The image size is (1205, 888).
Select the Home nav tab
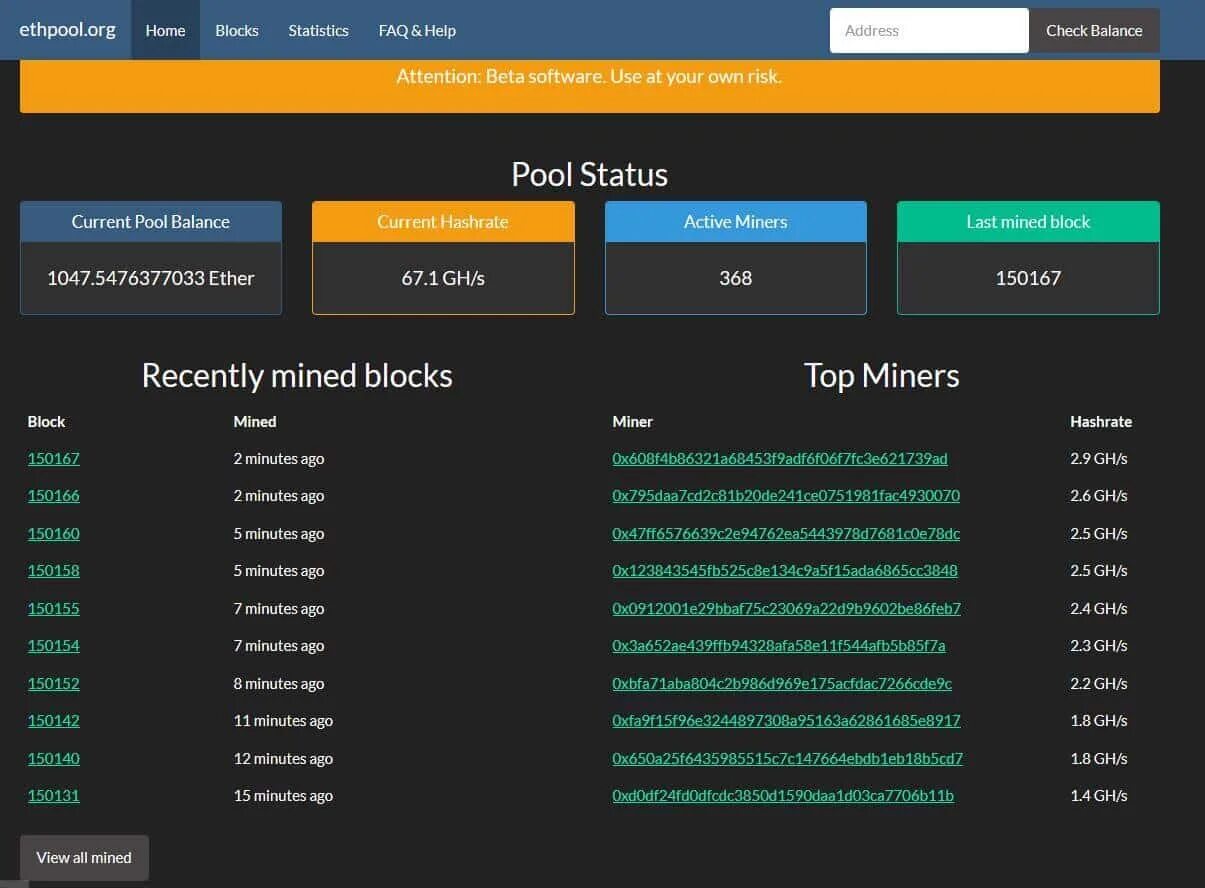(x=165, y=30)
